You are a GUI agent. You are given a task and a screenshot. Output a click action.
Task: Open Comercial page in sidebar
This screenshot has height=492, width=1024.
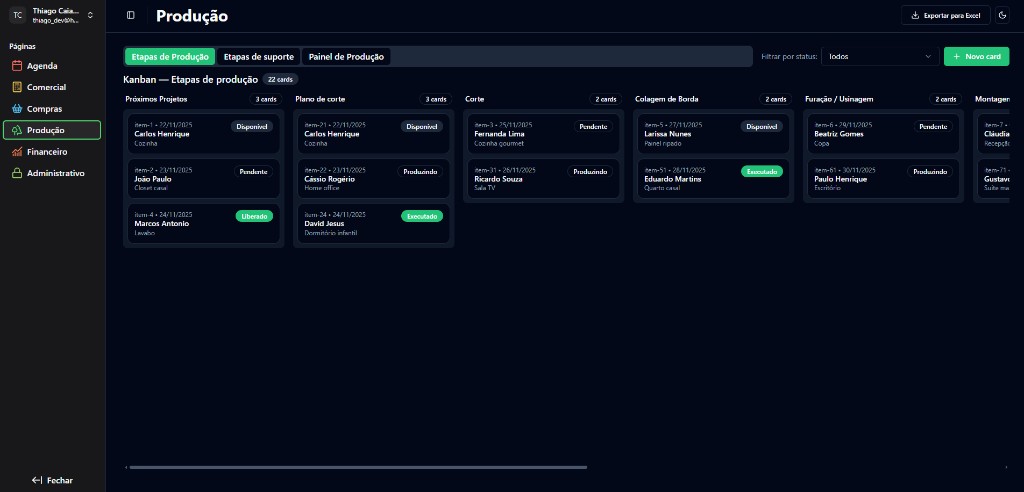(x=52, y=87)
